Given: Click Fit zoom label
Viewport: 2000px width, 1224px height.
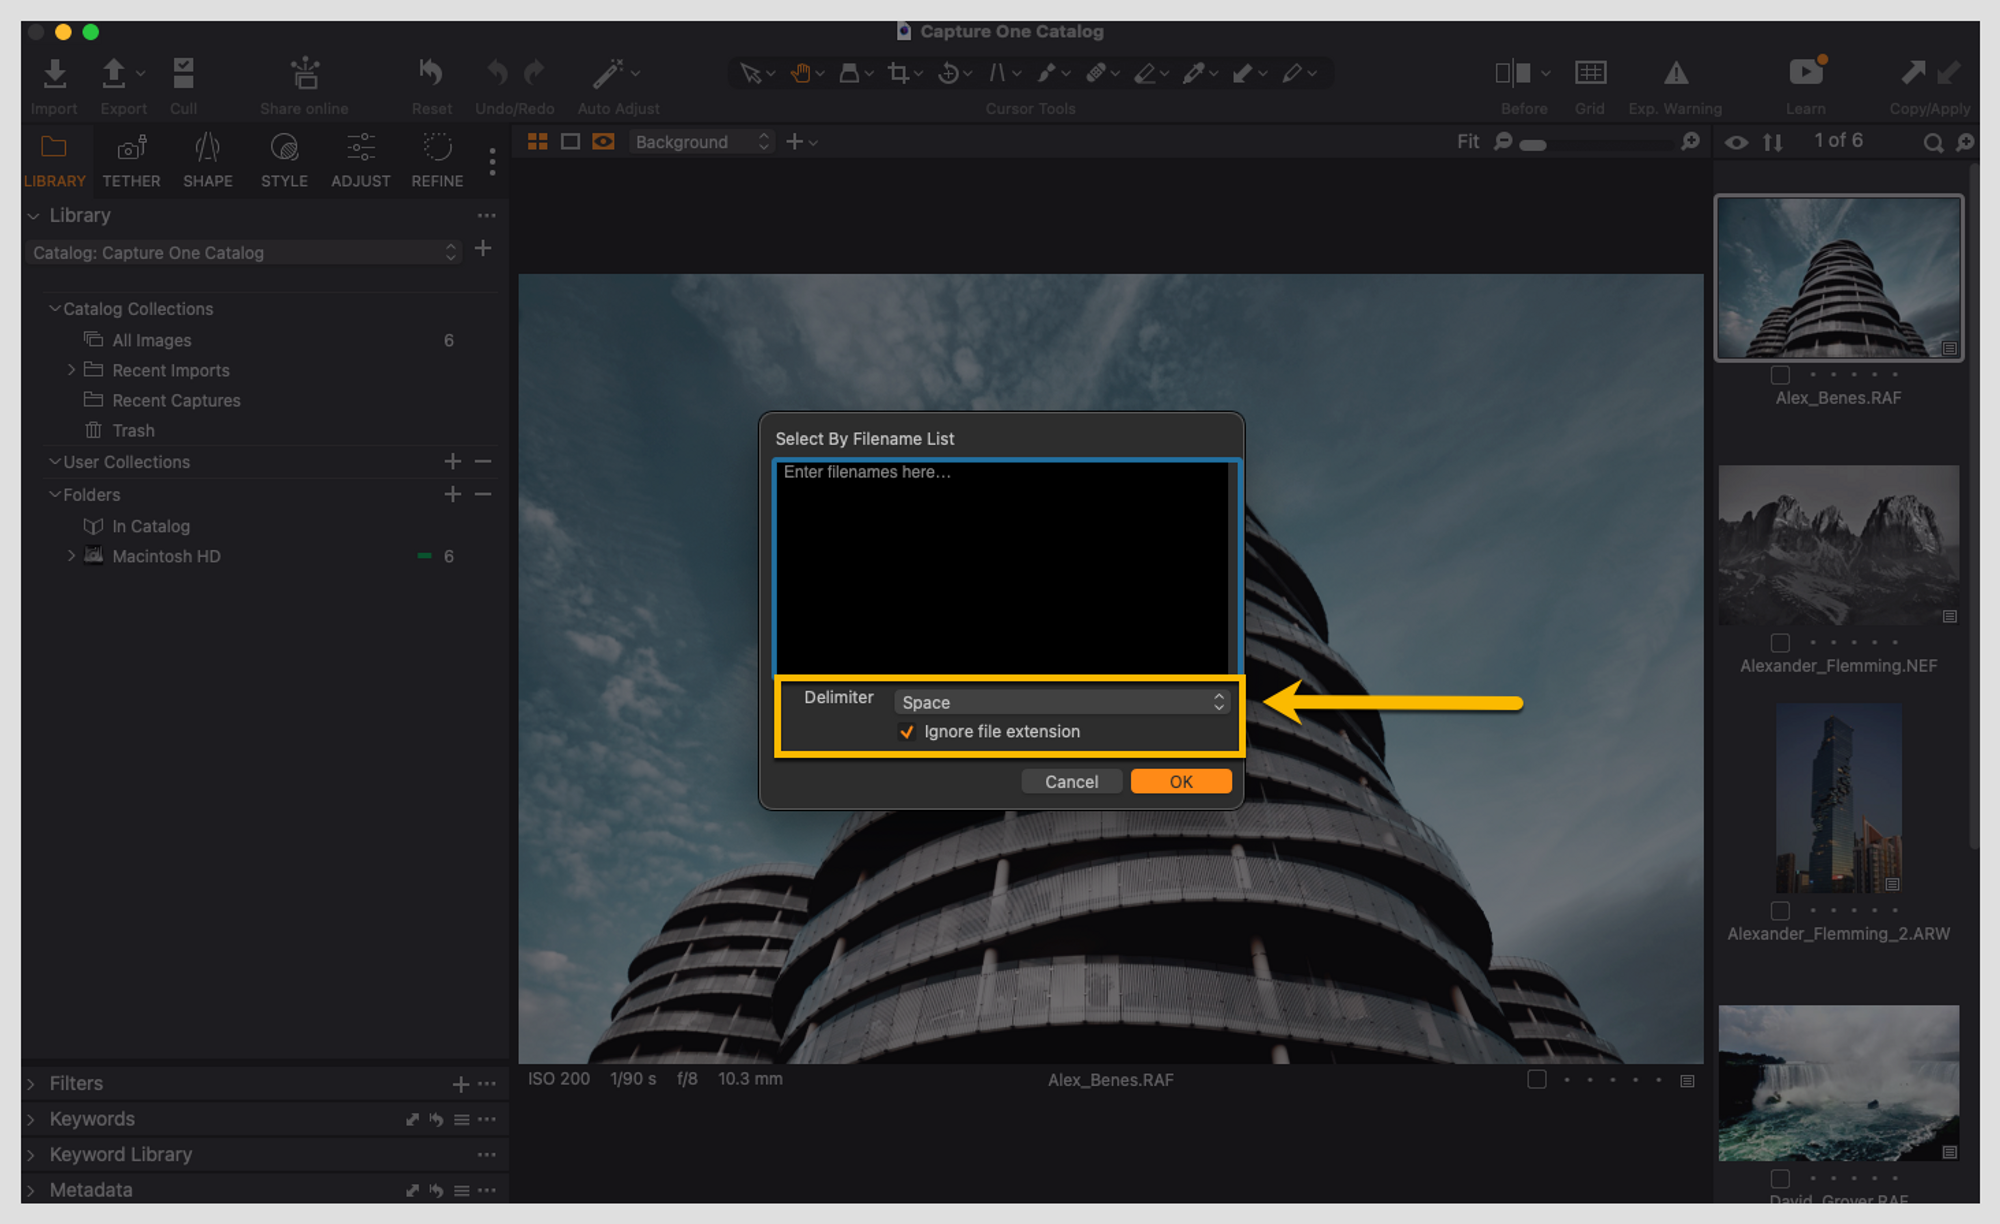Looking at the screenshot, I should (x=1467, y=142).
